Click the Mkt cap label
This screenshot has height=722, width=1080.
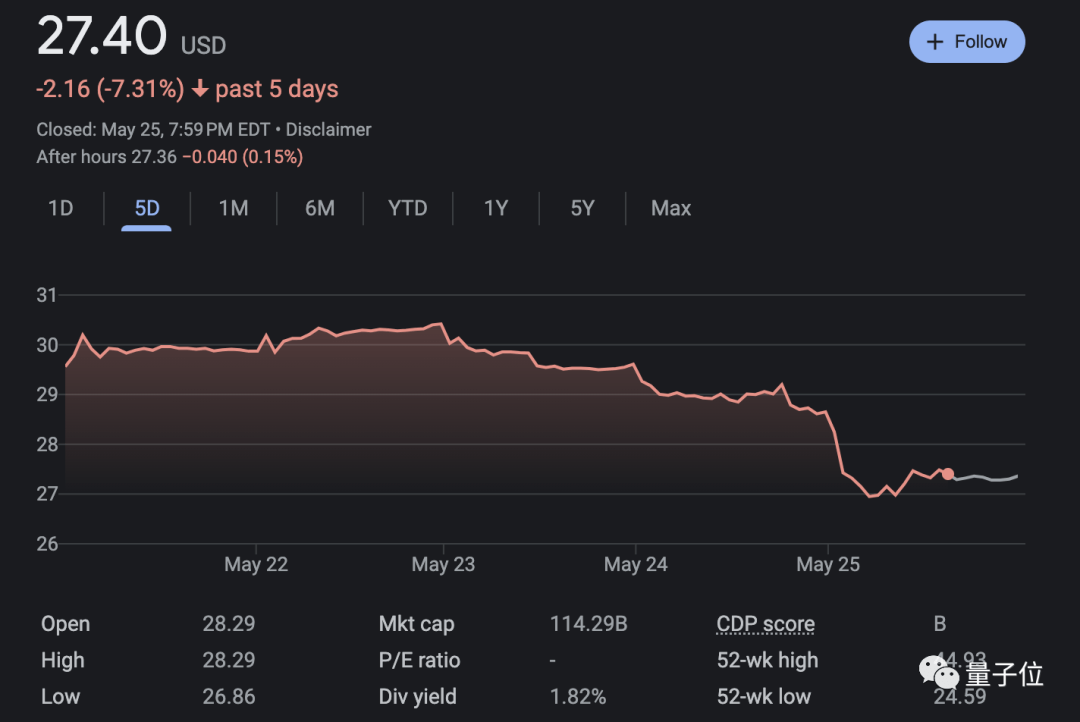point(416,624)
